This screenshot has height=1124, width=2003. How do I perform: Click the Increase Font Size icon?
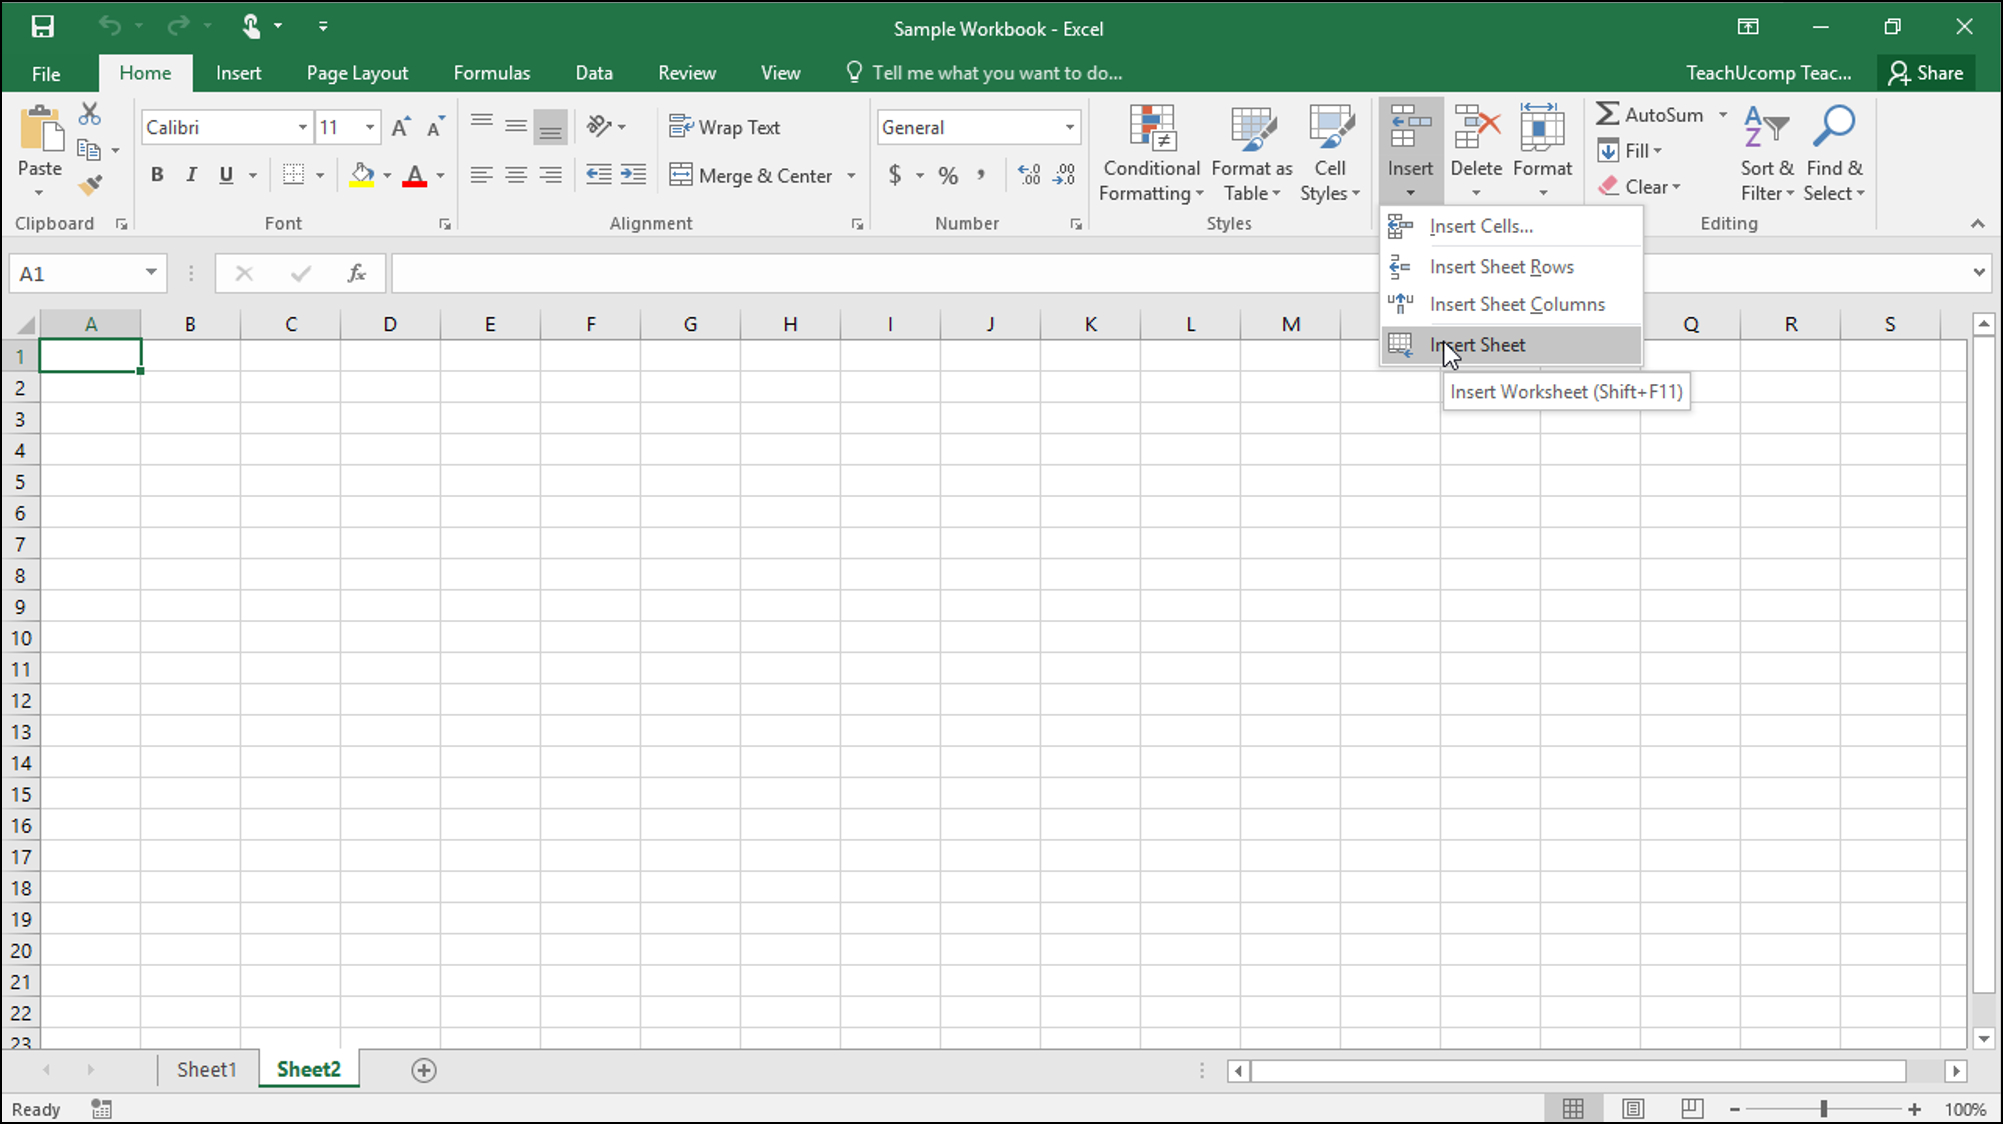click(x=398, y=126)
